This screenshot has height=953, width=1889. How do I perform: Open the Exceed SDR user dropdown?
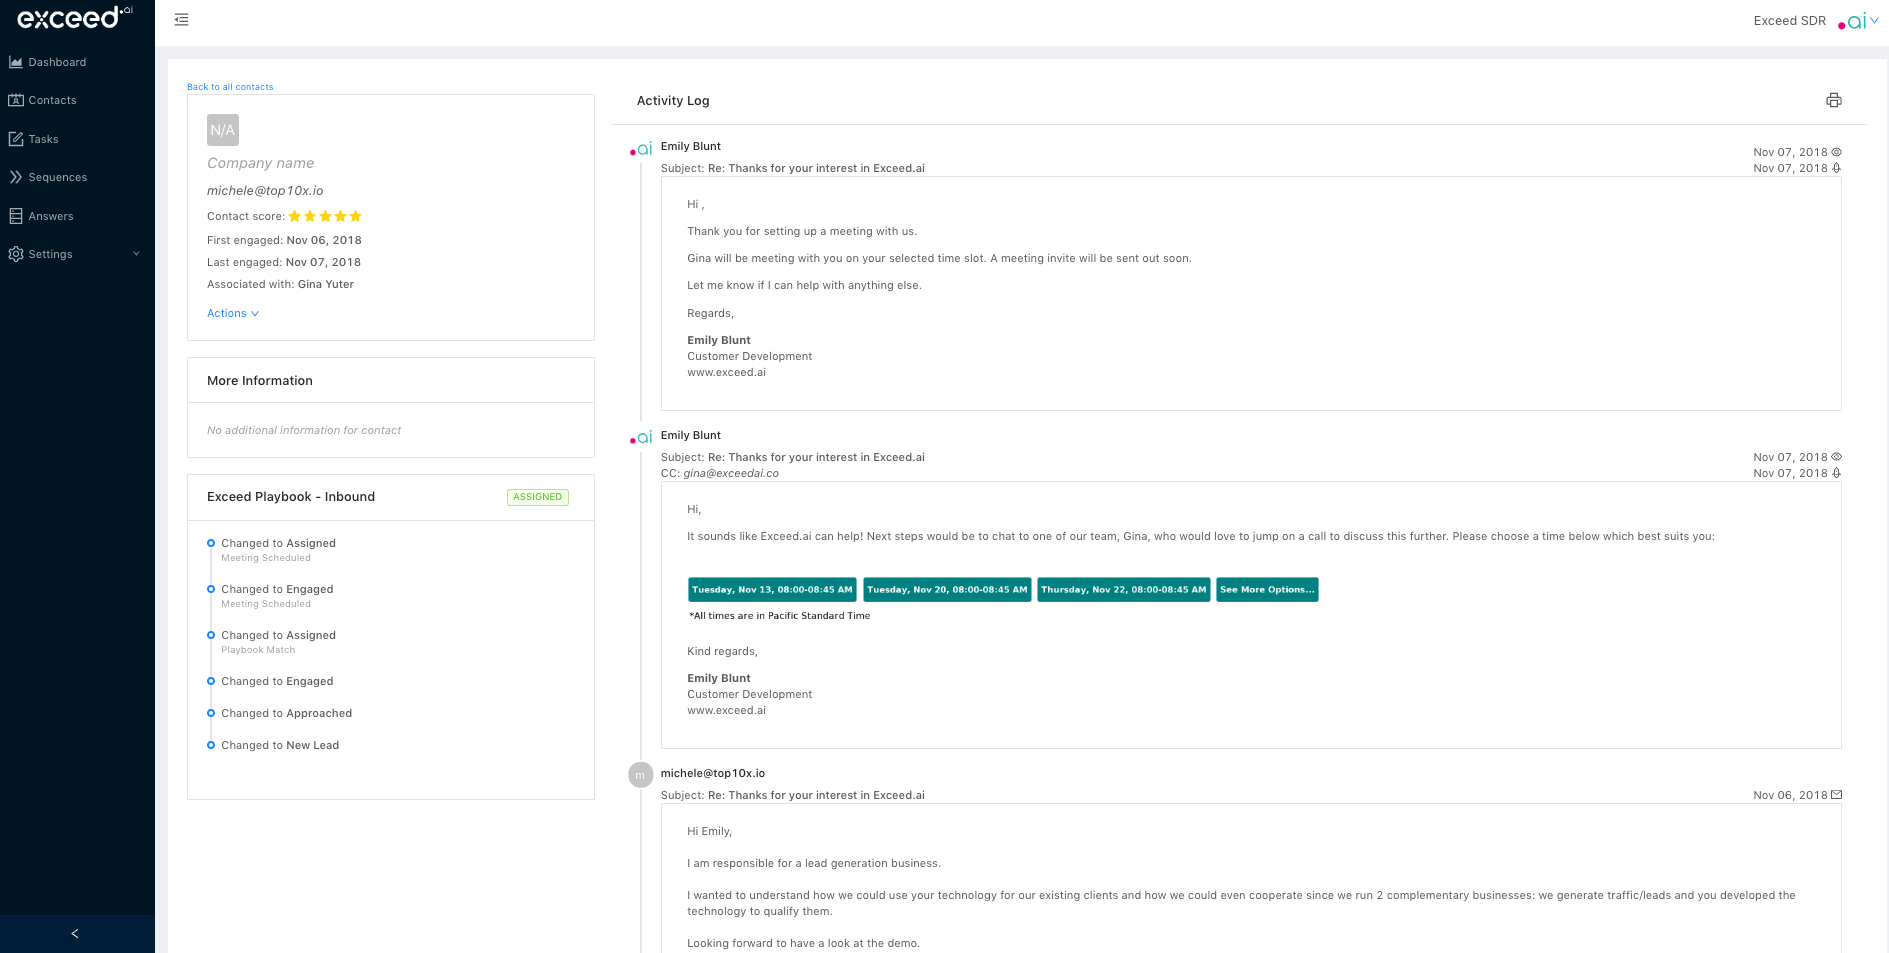(x=1816, y=21)
